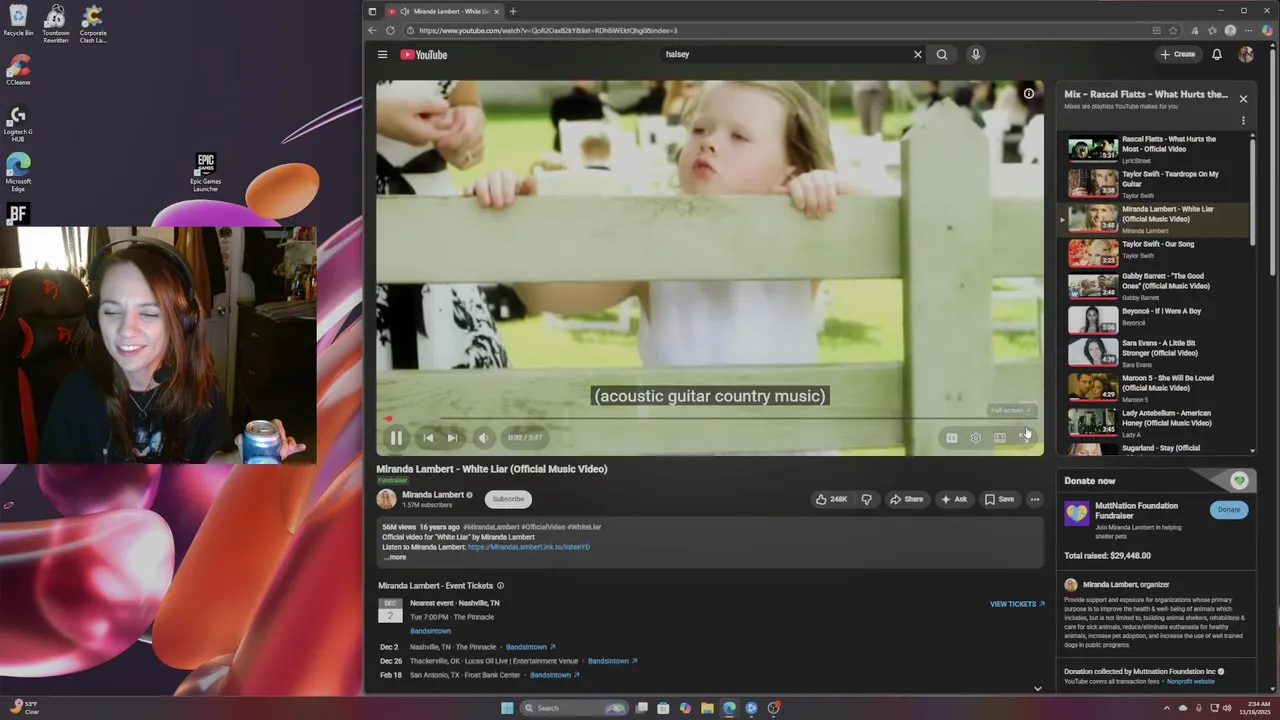Close the Miranda Lambert browser tab
This screenshot has width=1280, height=720.
click(497, 12)
